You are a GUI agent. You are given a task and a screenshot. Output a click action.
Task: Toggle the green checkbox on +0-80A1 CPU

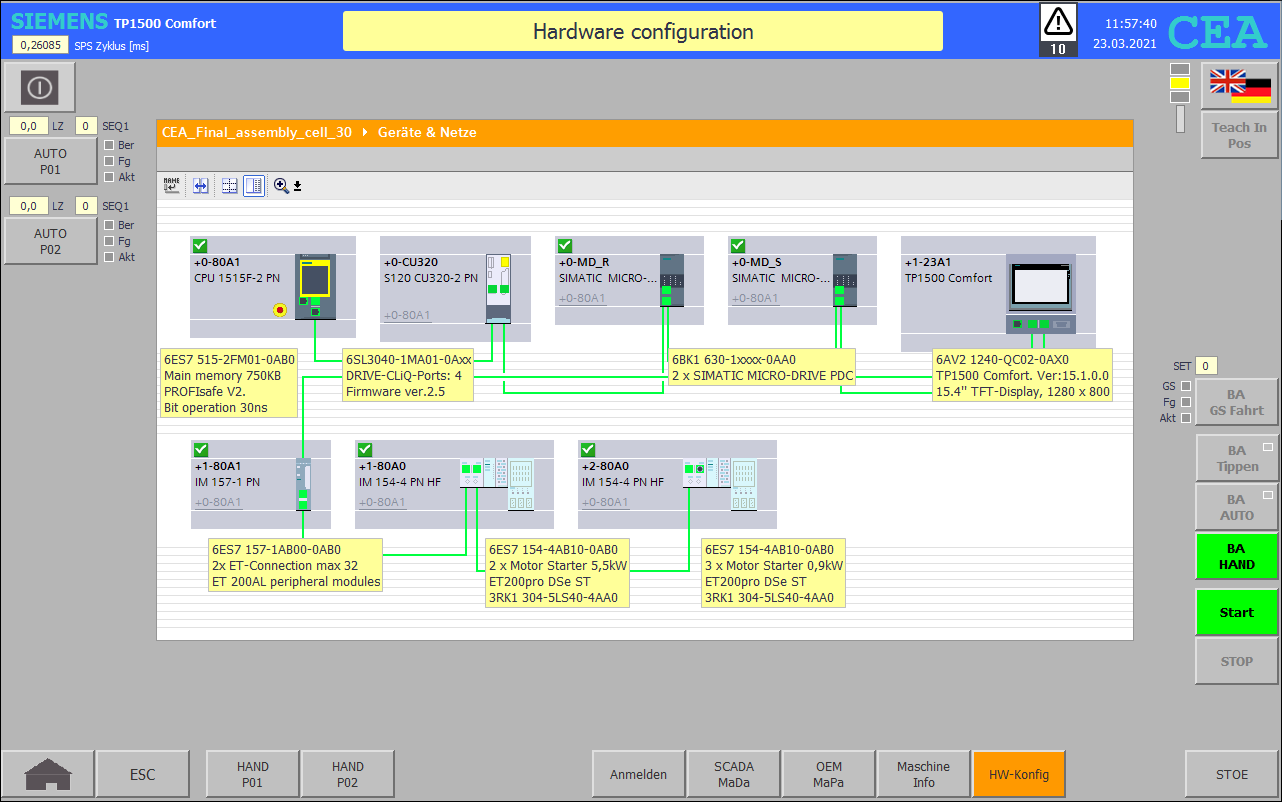coord(200,246)
